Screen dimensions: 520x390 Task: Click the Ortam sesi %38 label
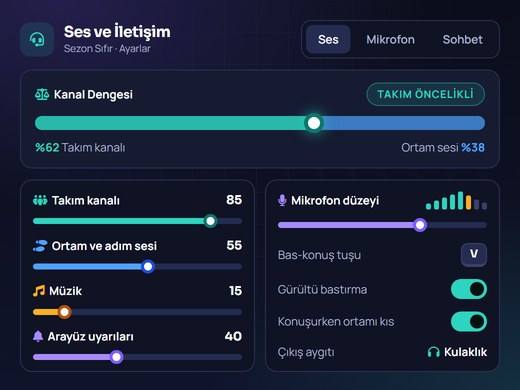coord(443,147)
